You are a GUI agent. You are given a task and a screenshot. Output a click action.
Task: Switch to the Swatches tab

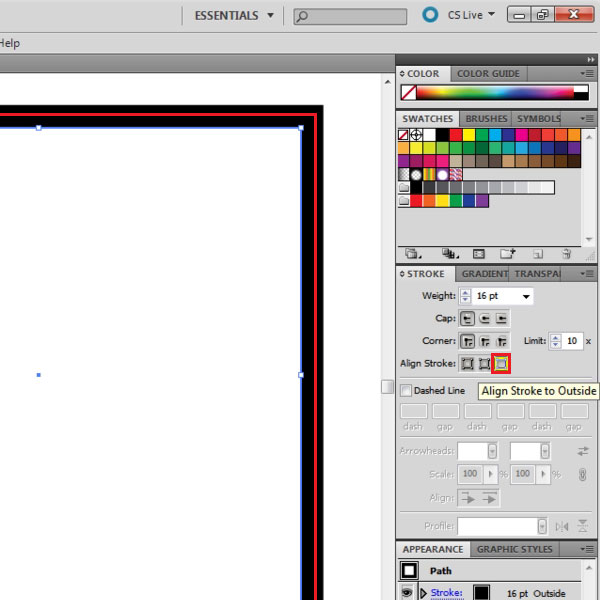427,119
